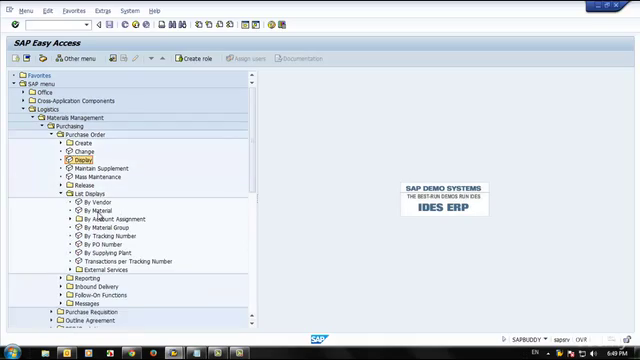Click the Generate Shortcut icon
The image size is (640, 360).
pos(256,25)
